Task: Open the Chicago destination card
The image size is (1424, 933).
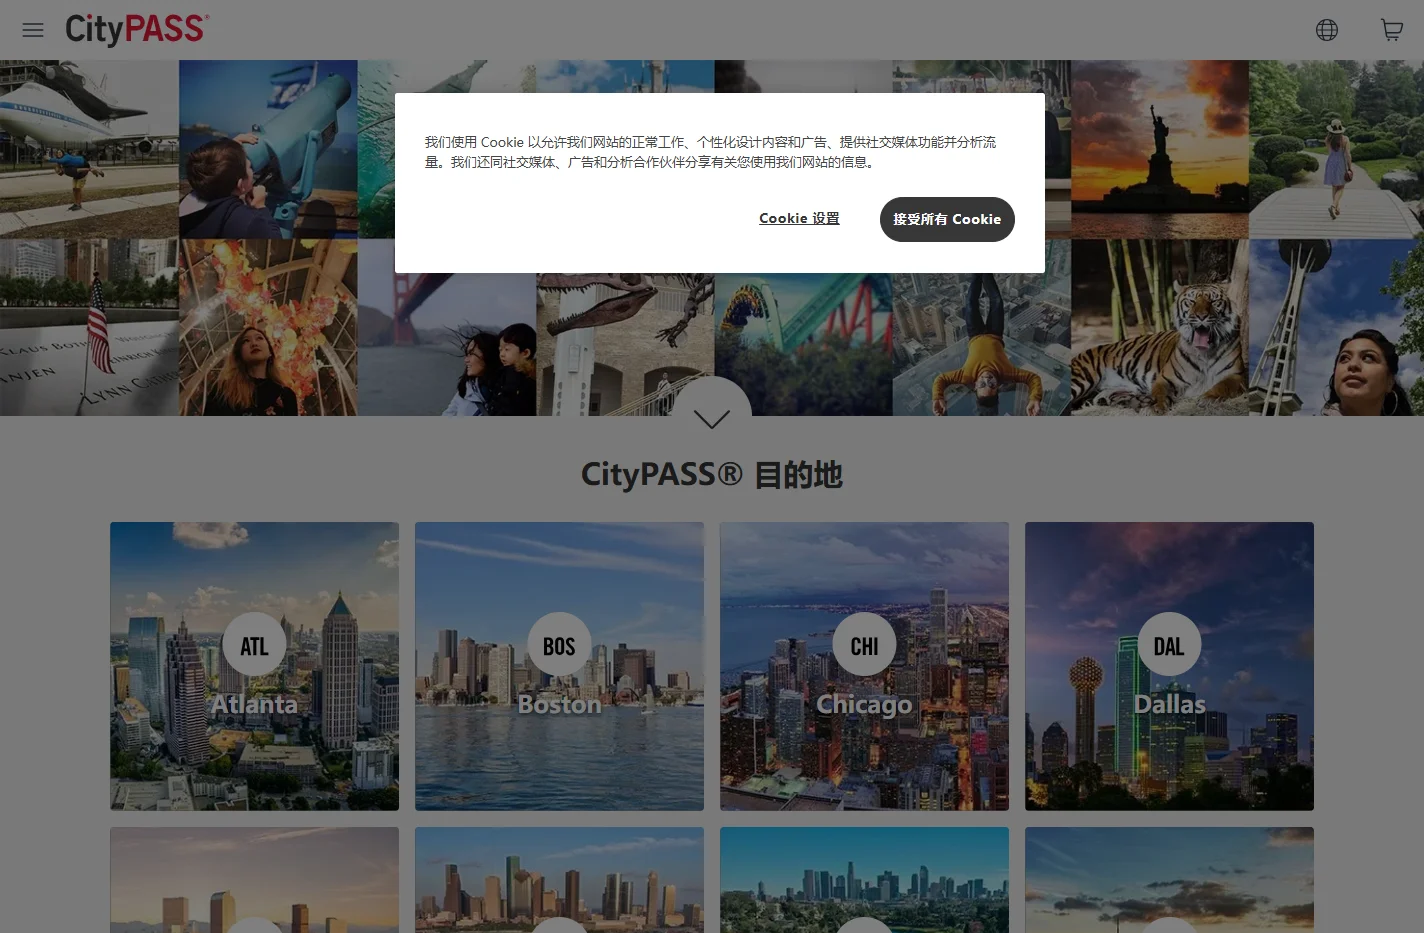Action: point(864,666)
